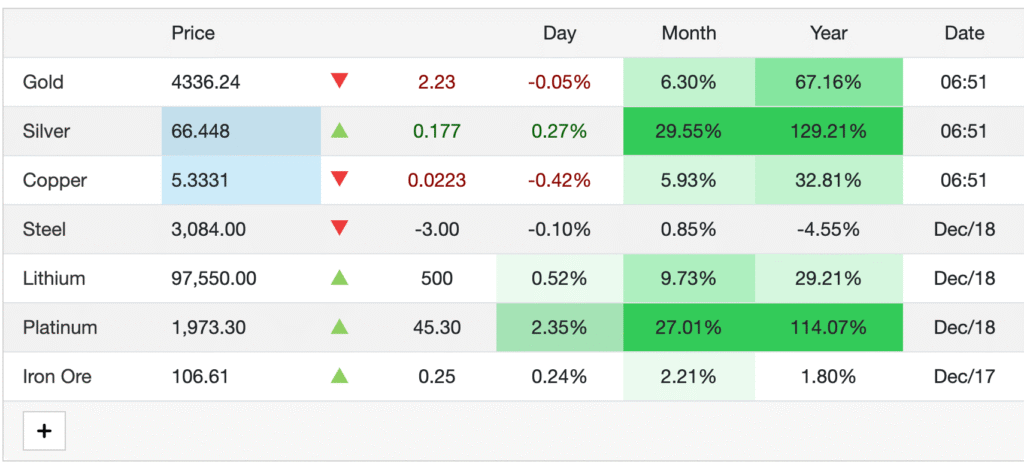
Task: Sort by the Price column header
Action: (193, 33)
